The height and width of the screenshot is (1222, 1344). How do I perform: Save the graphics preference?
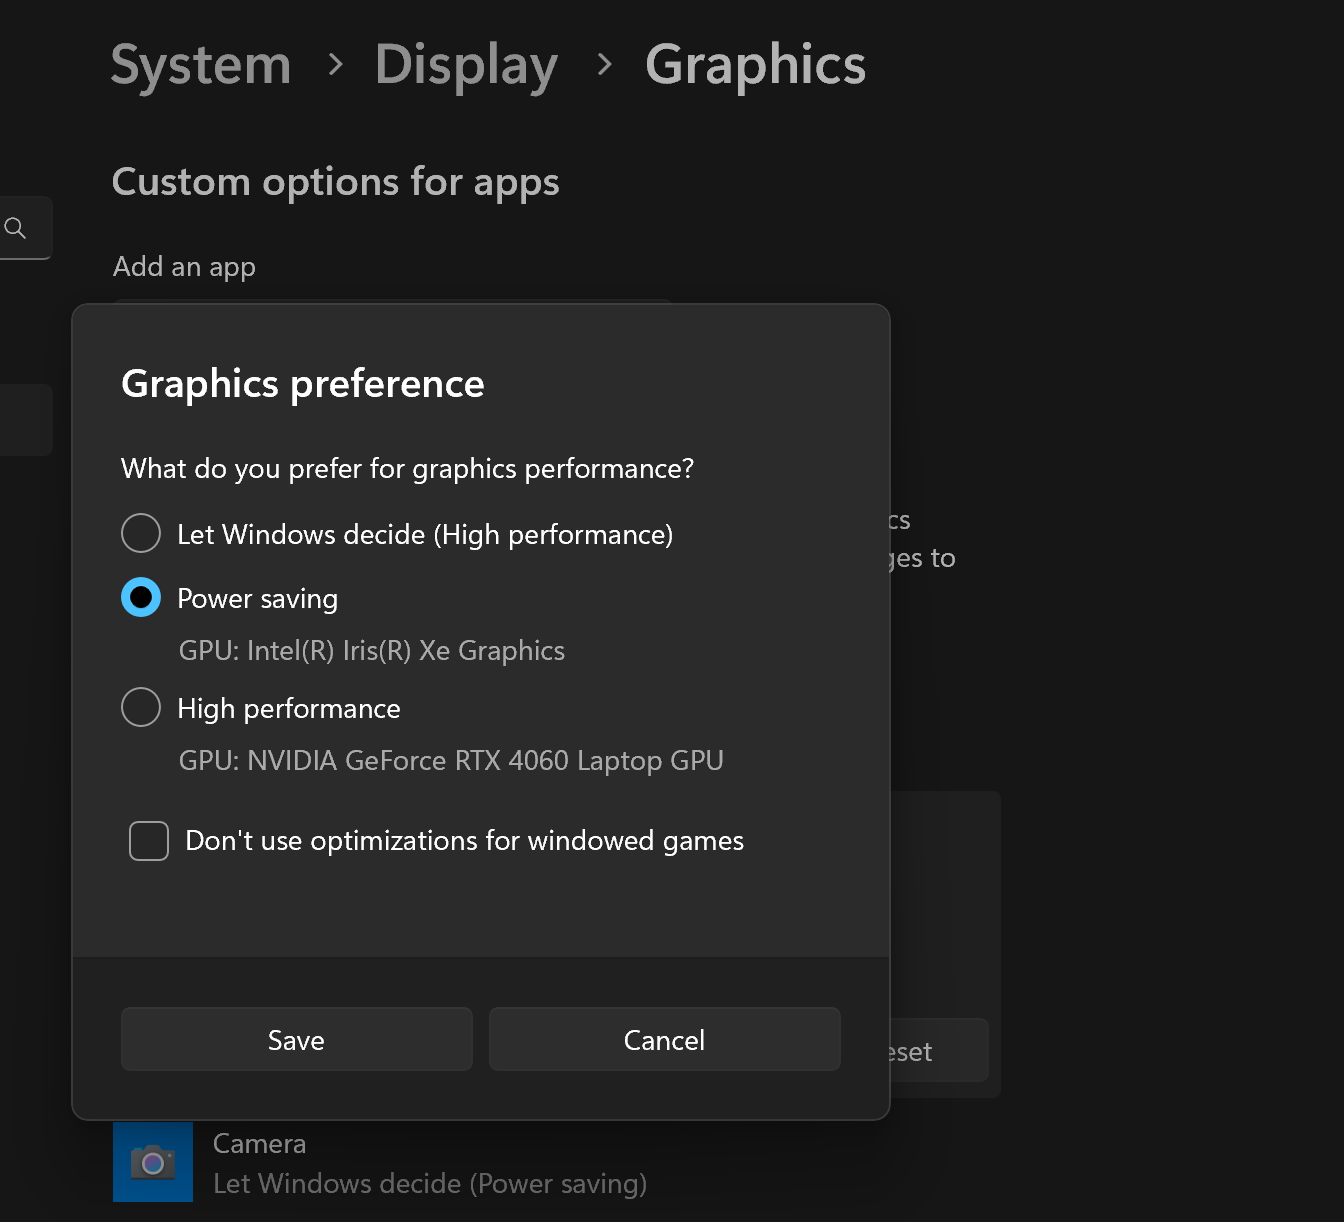coord(296,1039)
